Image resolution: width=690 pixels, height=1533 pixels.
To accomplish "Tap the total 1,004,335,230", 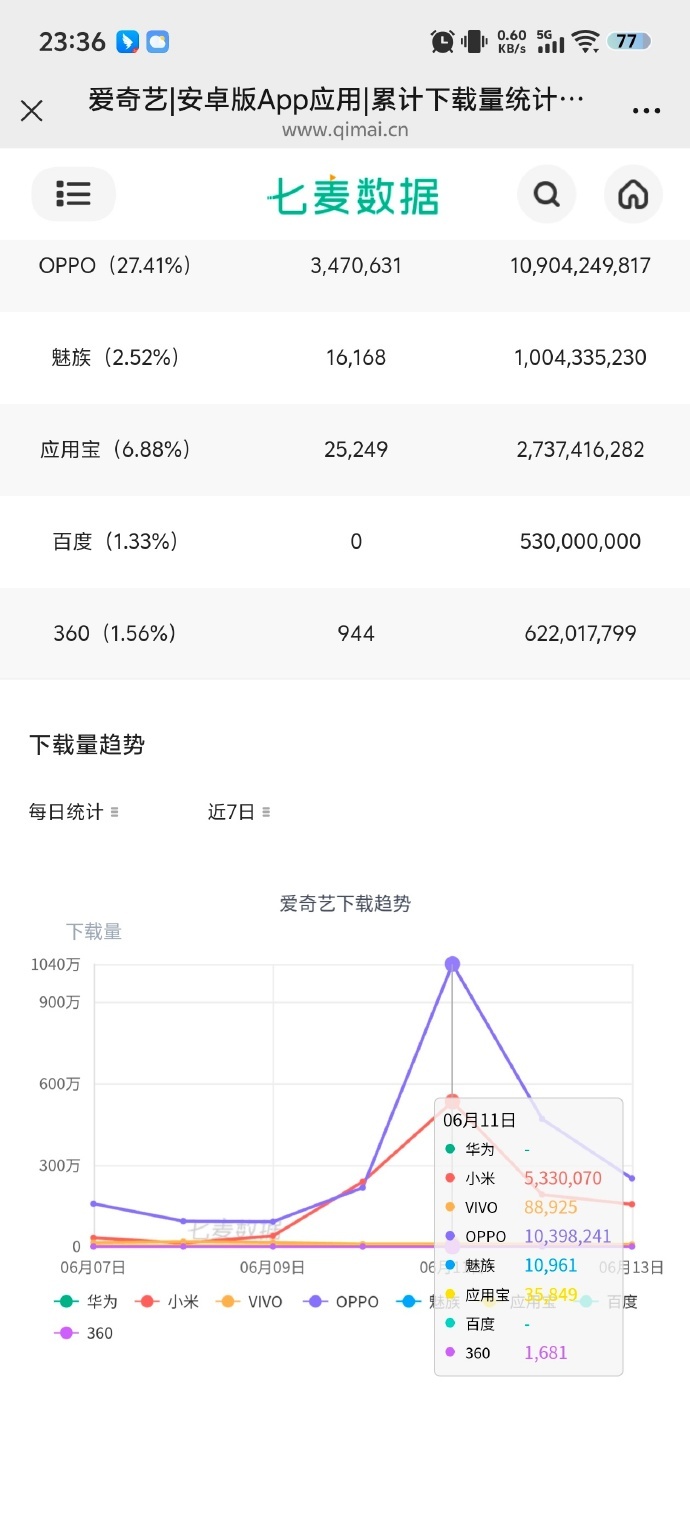I will pos(580,358).
